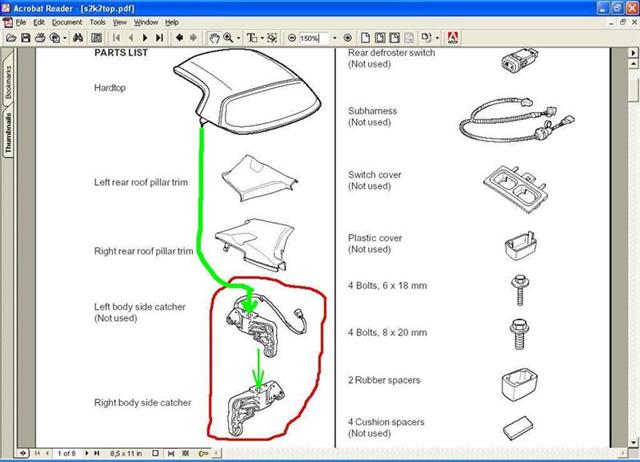
Task: Go to last page in status bar
Action: pos(97,453)
